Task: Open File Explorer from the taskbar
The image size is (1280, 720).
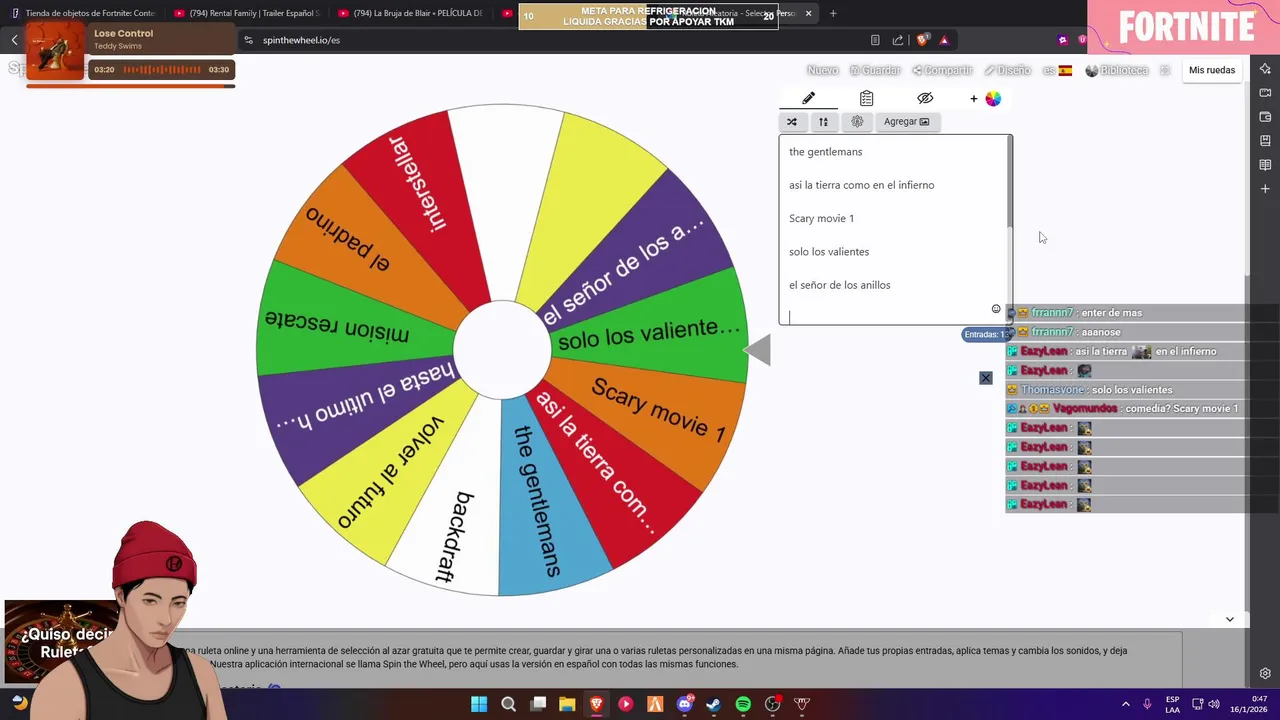Action: click(x=567, y=704)
